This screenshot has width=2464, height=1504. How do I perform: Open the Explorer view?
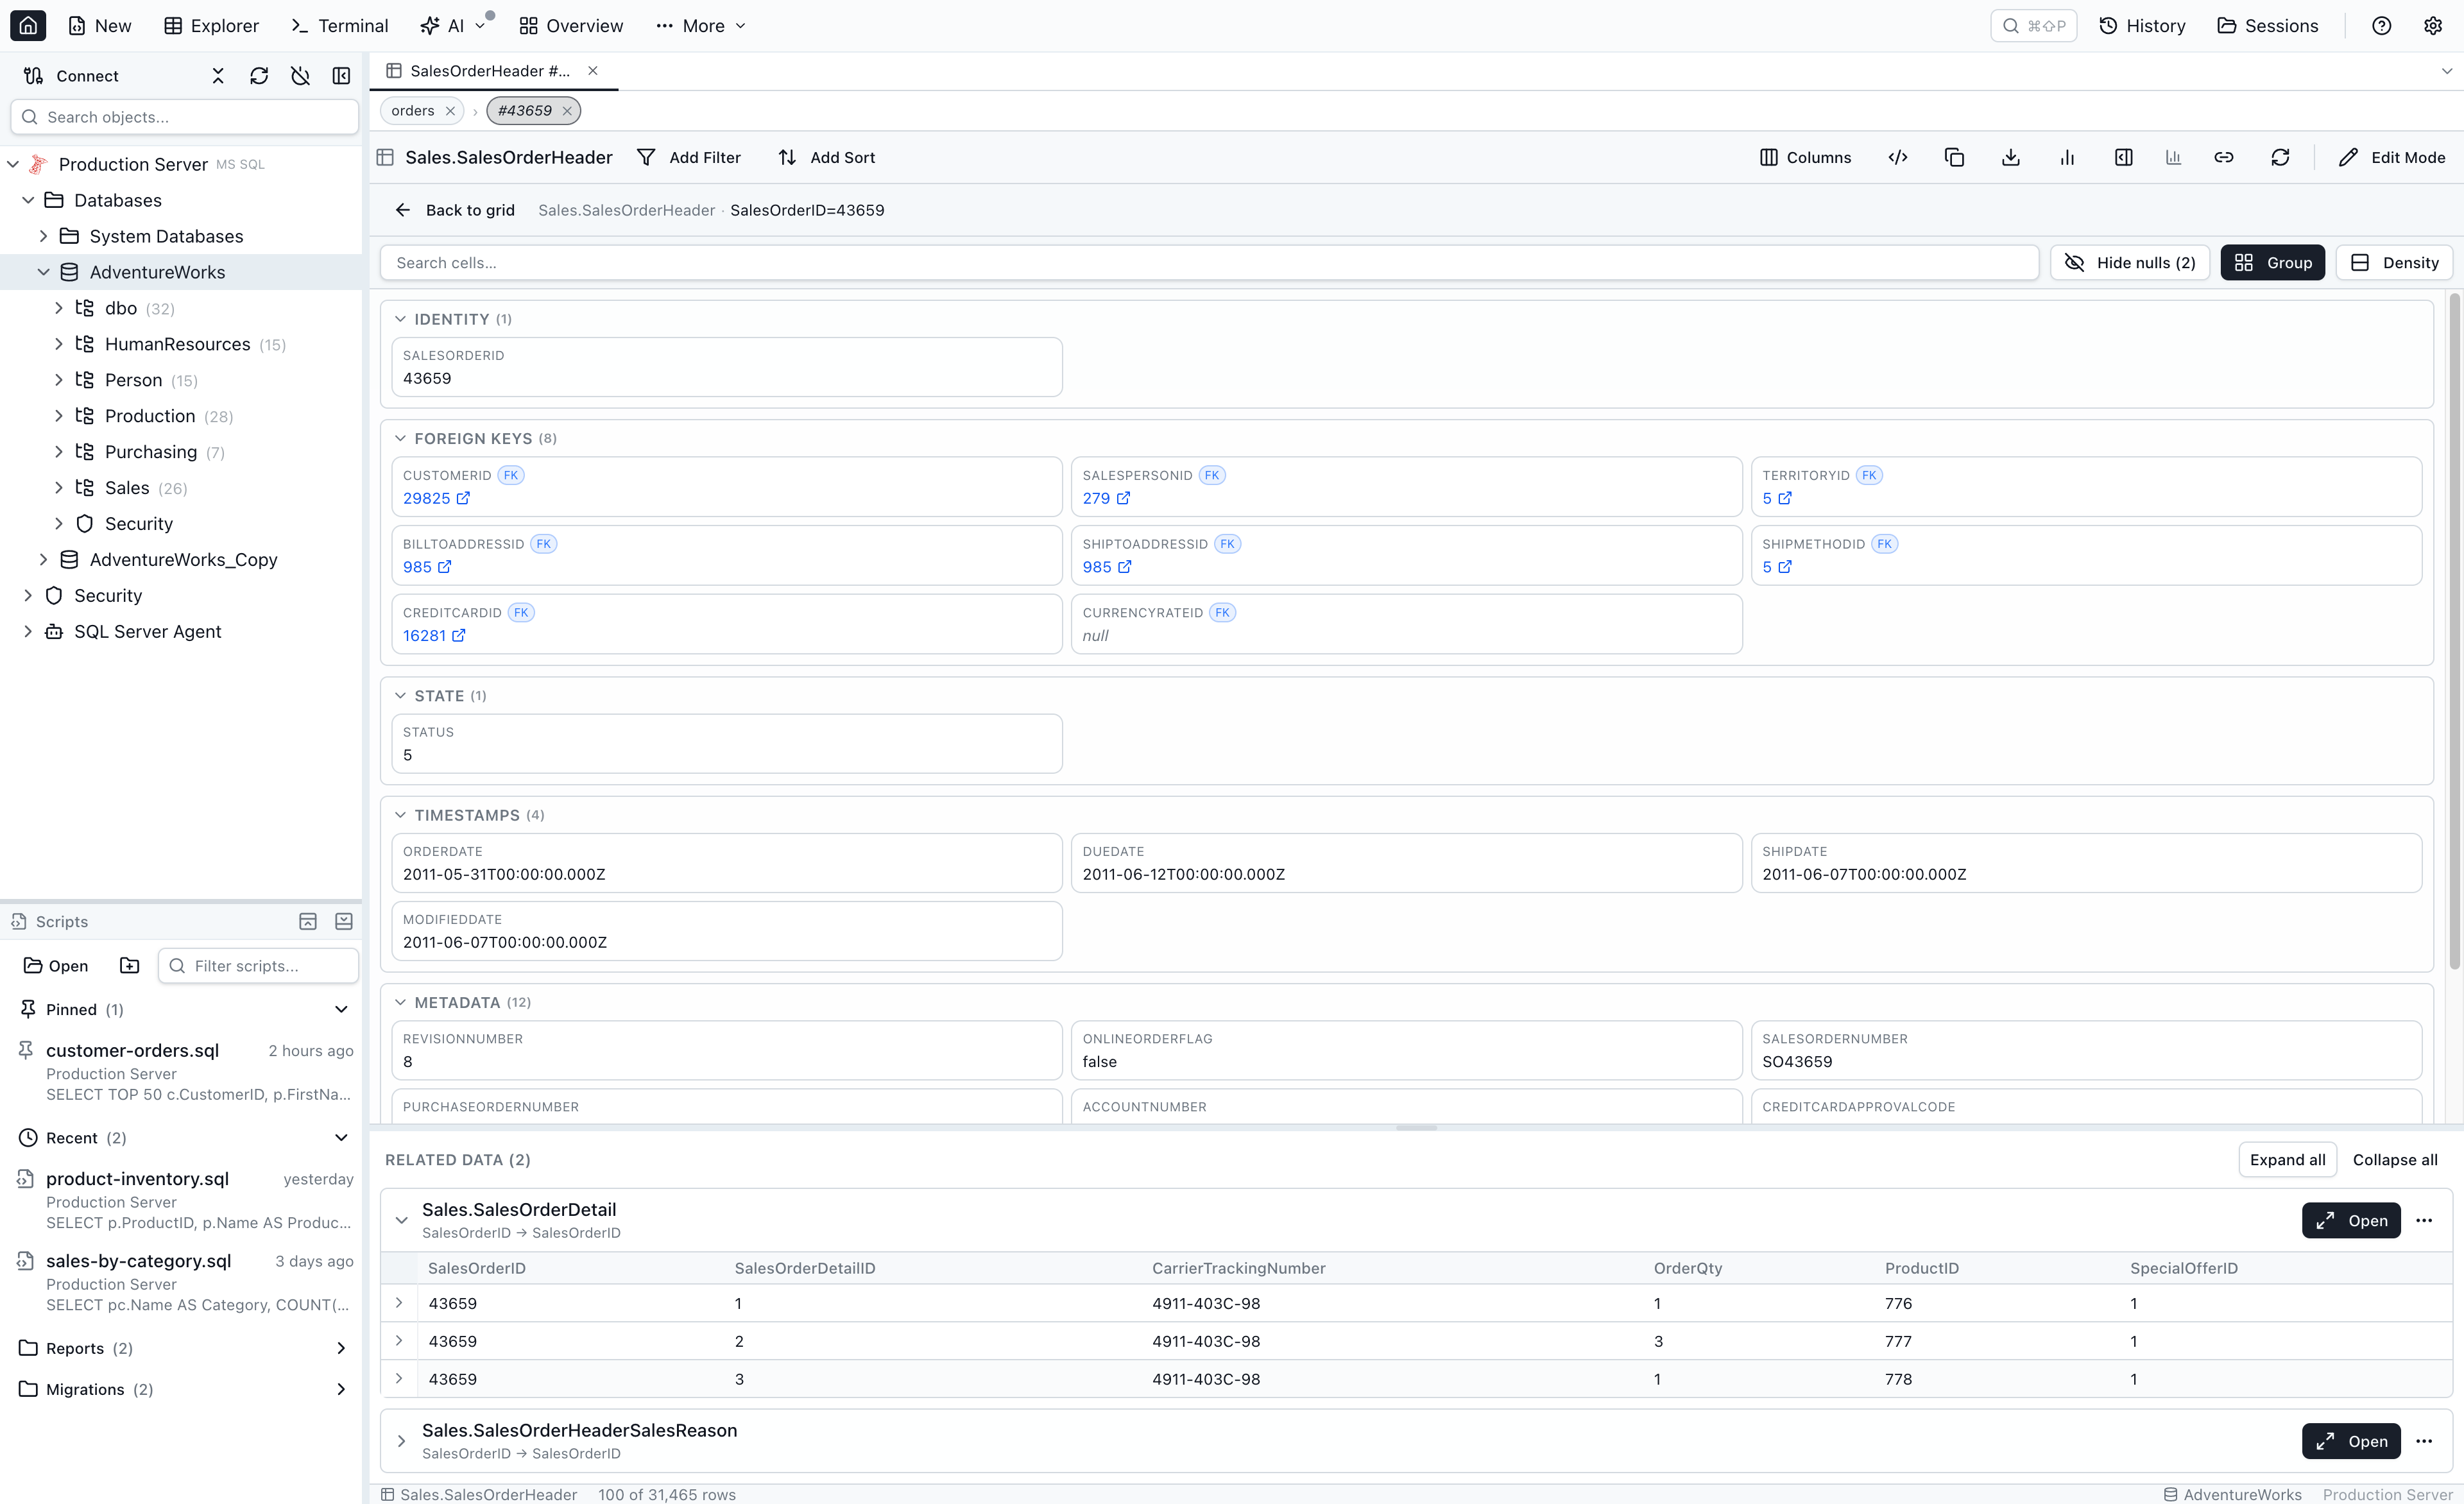[x=211, y=26]
